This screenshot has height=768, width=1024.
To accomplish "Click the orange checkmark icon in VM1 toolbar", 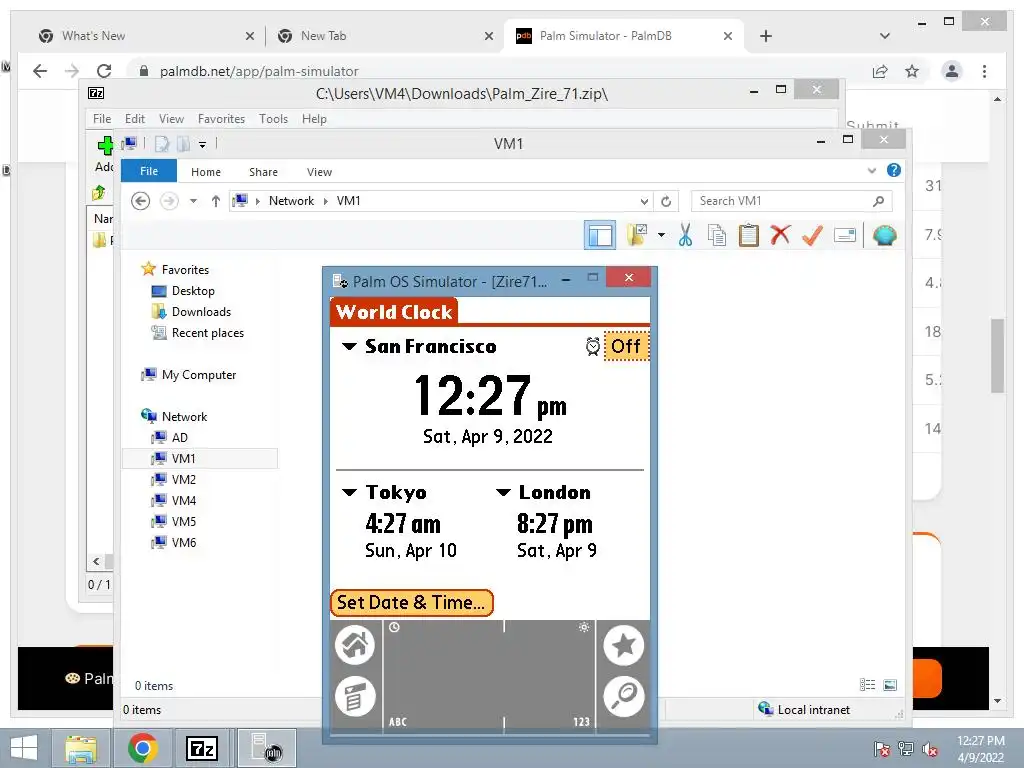I will pyautogui.click(x=812, y=235).
